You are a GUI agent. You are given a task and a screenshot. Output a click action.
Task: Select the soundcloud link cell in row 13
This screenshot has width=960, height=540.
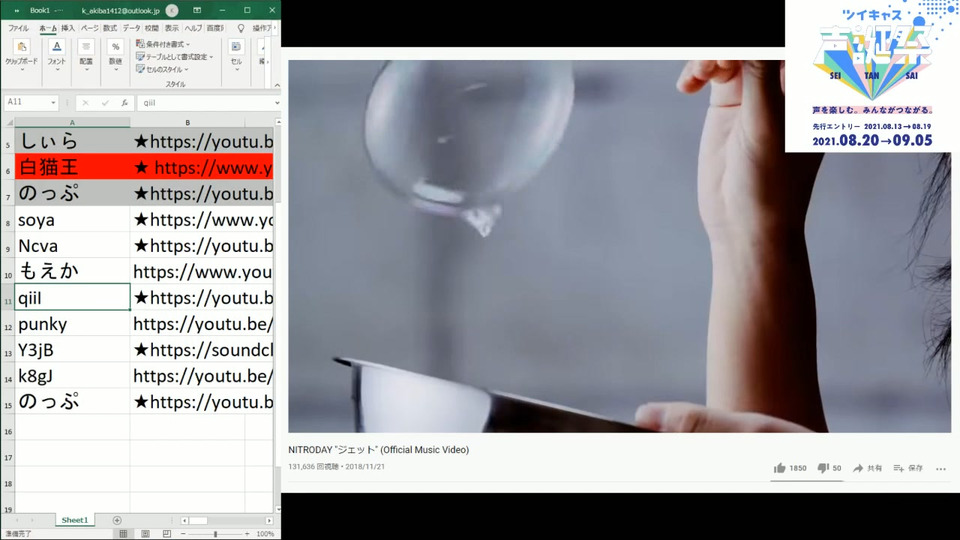(x=202, y=350)
